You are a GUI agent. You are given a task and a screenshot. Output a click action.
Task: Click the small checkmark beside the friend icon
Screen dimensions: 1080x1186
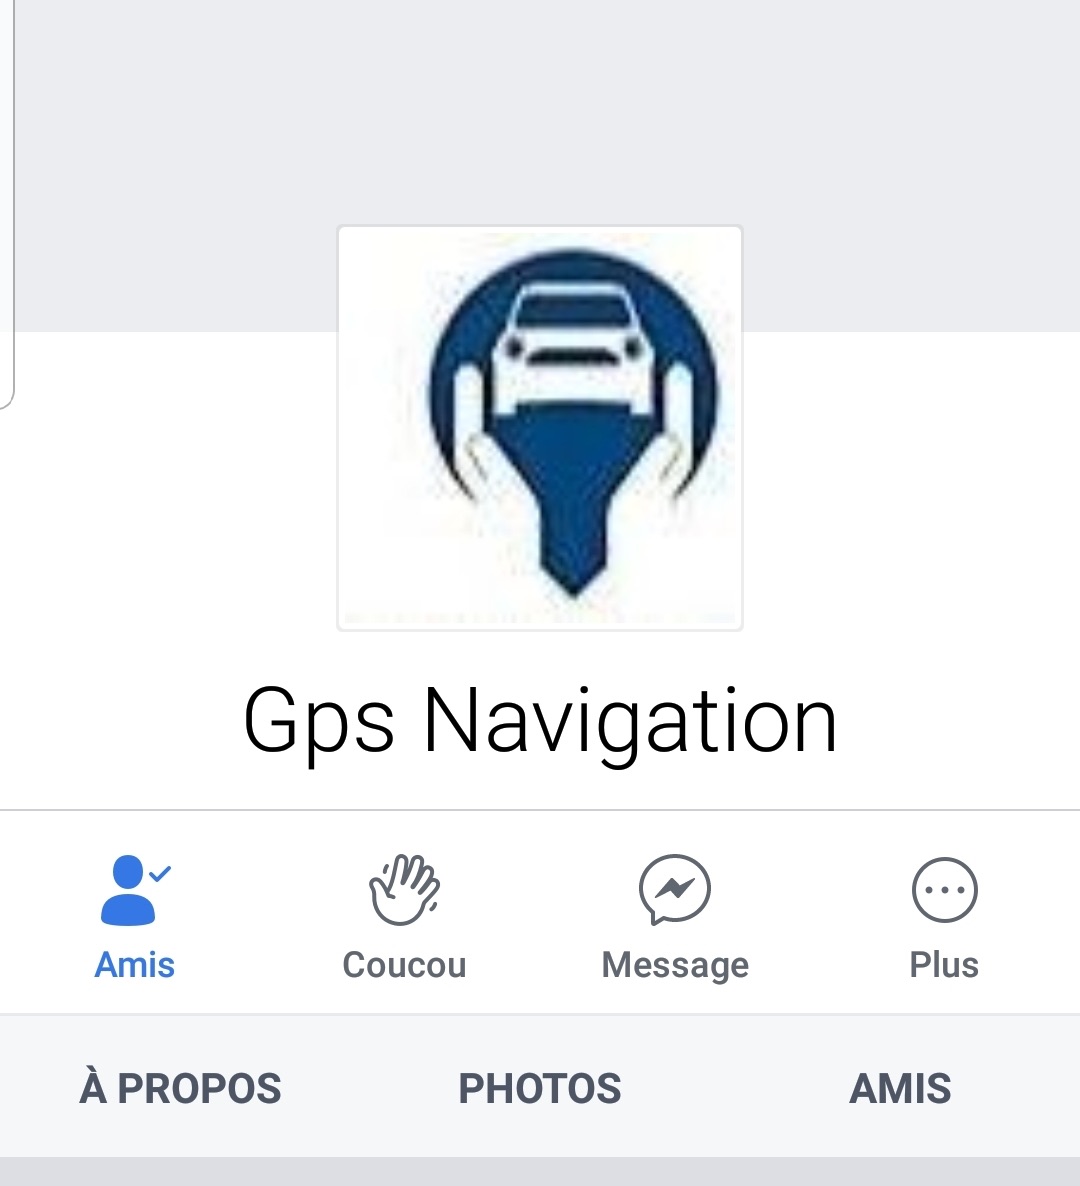(x=160, y=874)
